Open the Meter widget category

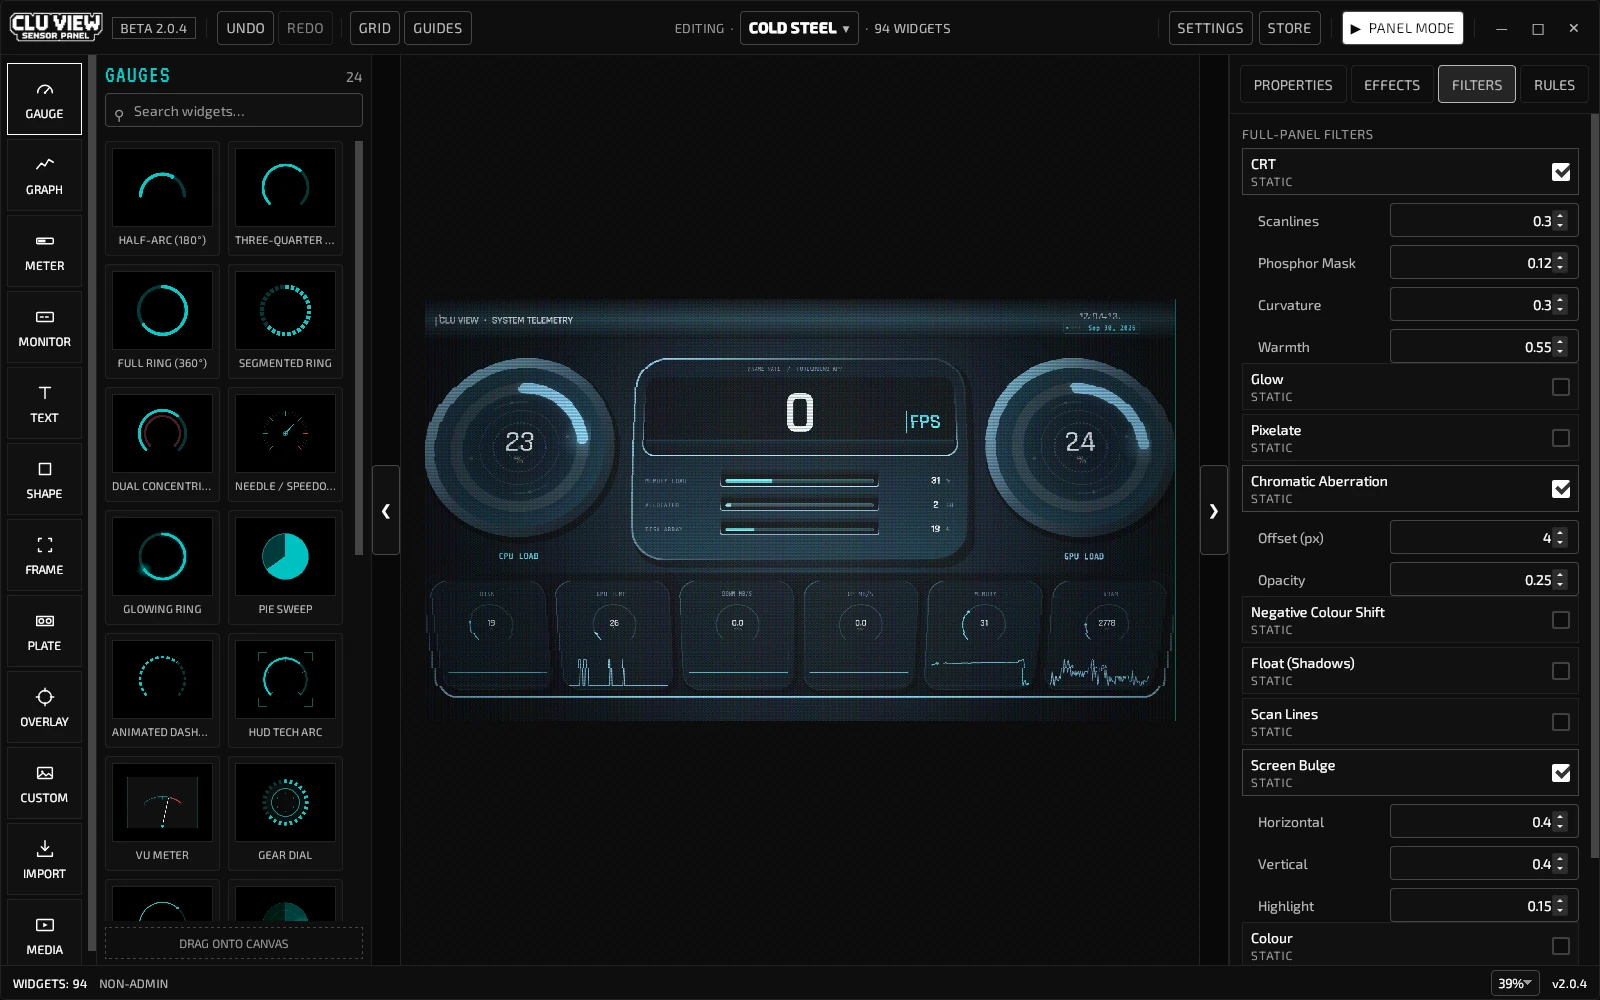[x=44, y=251]
